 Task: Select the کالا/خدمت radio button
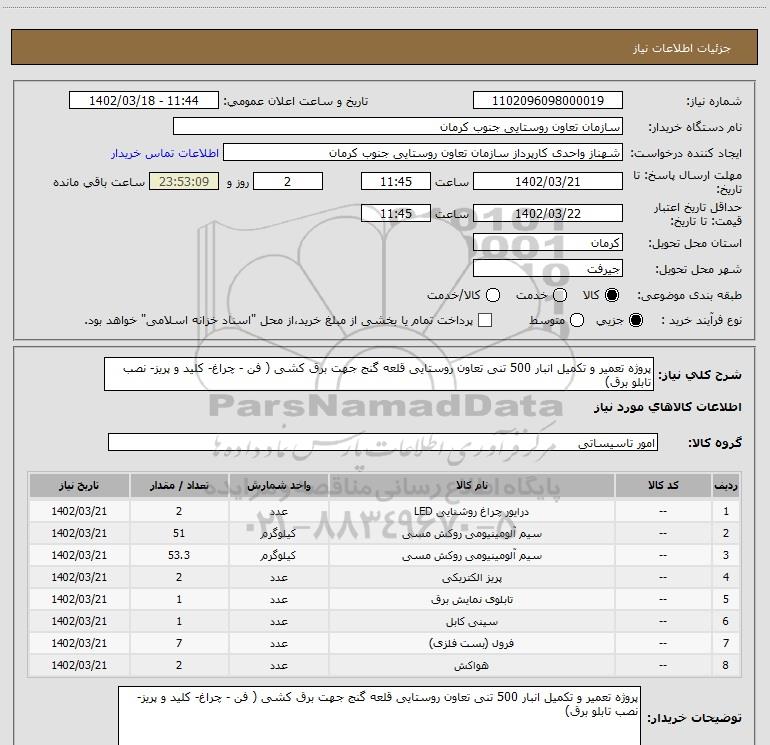tap(493, 295)
